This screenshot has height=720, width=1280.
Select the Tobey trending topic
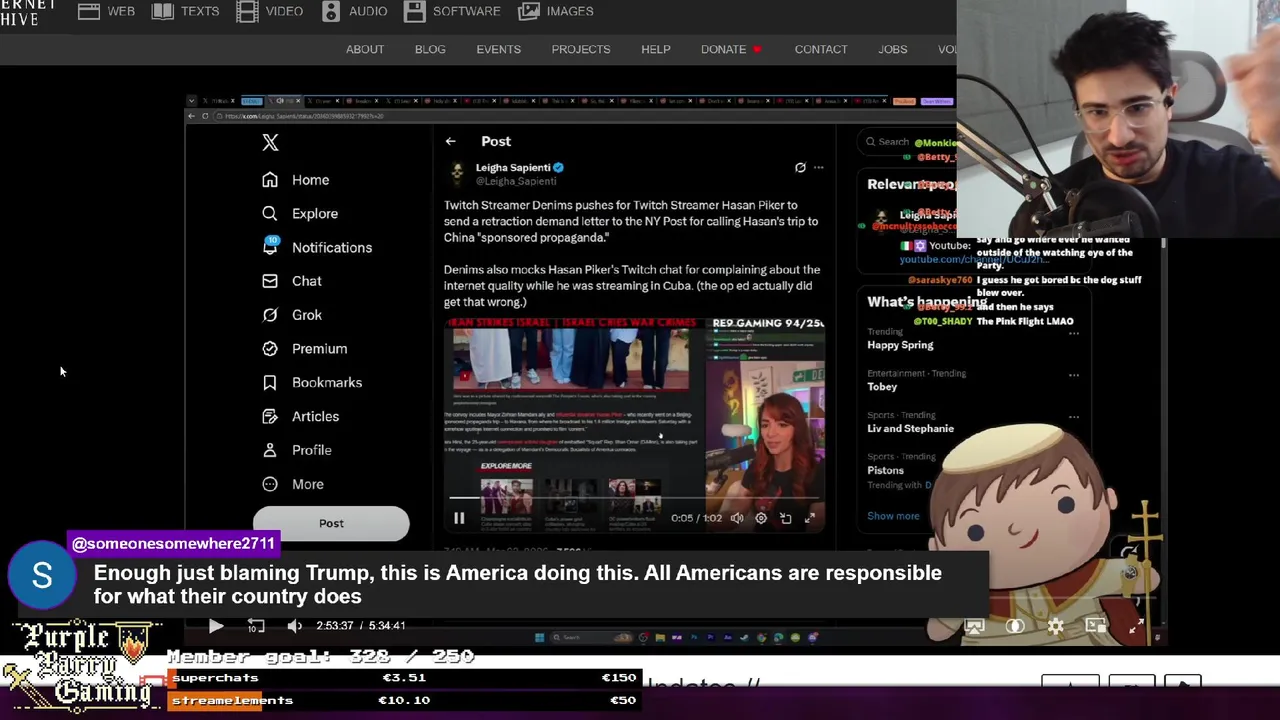click(882, 387)
